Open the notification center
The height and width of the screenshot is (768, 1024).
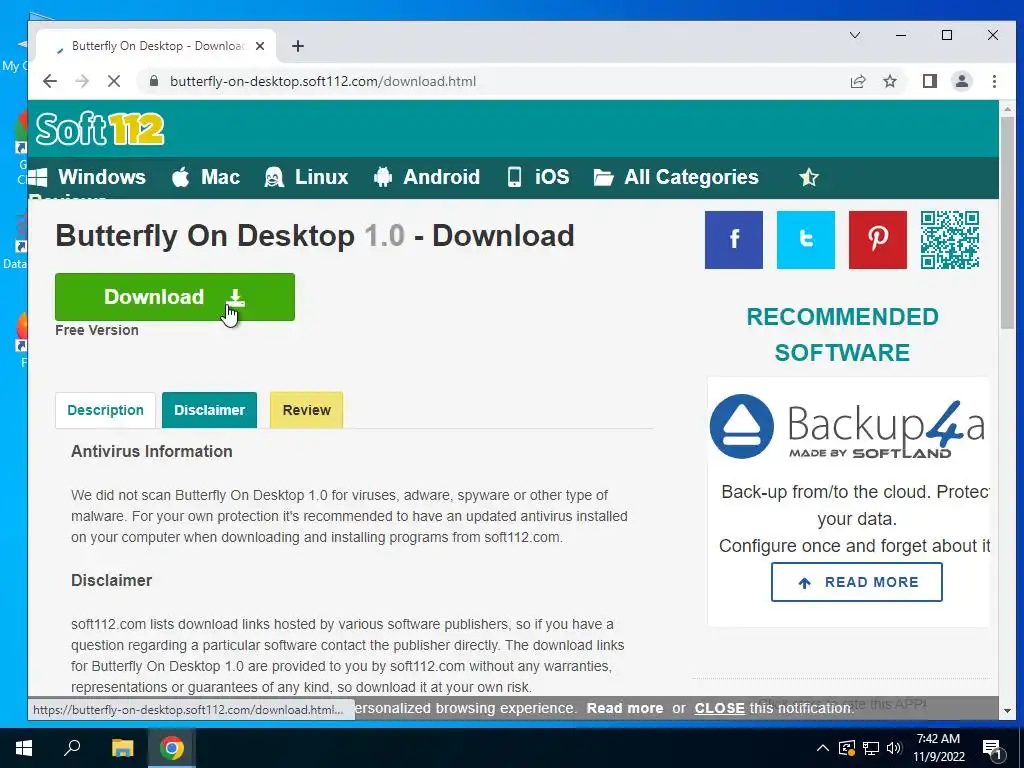992,748
